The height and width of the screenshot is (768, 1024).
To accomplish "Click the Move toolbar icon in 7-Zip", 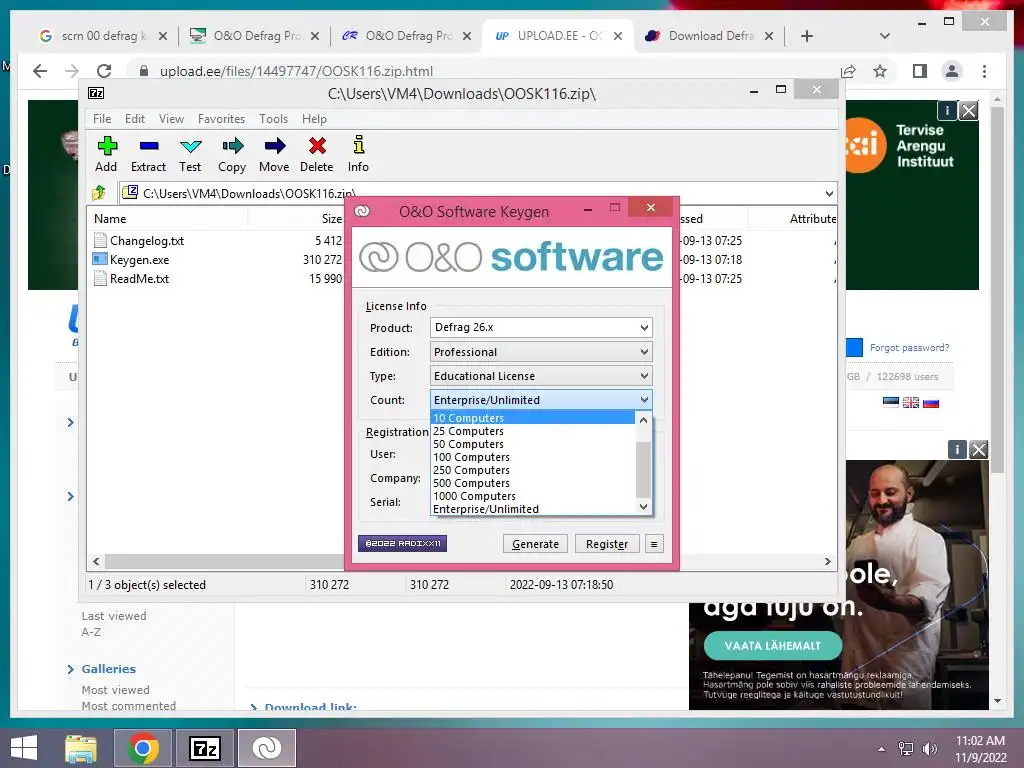I will coord(274,154).
